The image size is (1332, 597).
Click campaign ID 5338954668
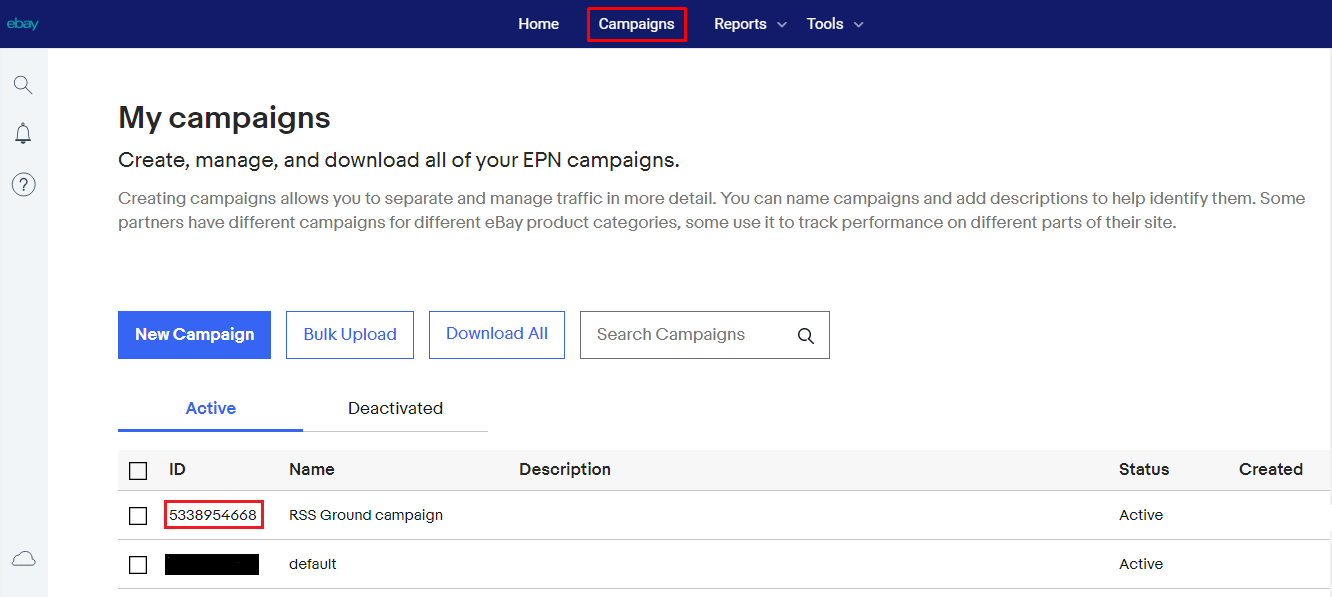point(213,515)
